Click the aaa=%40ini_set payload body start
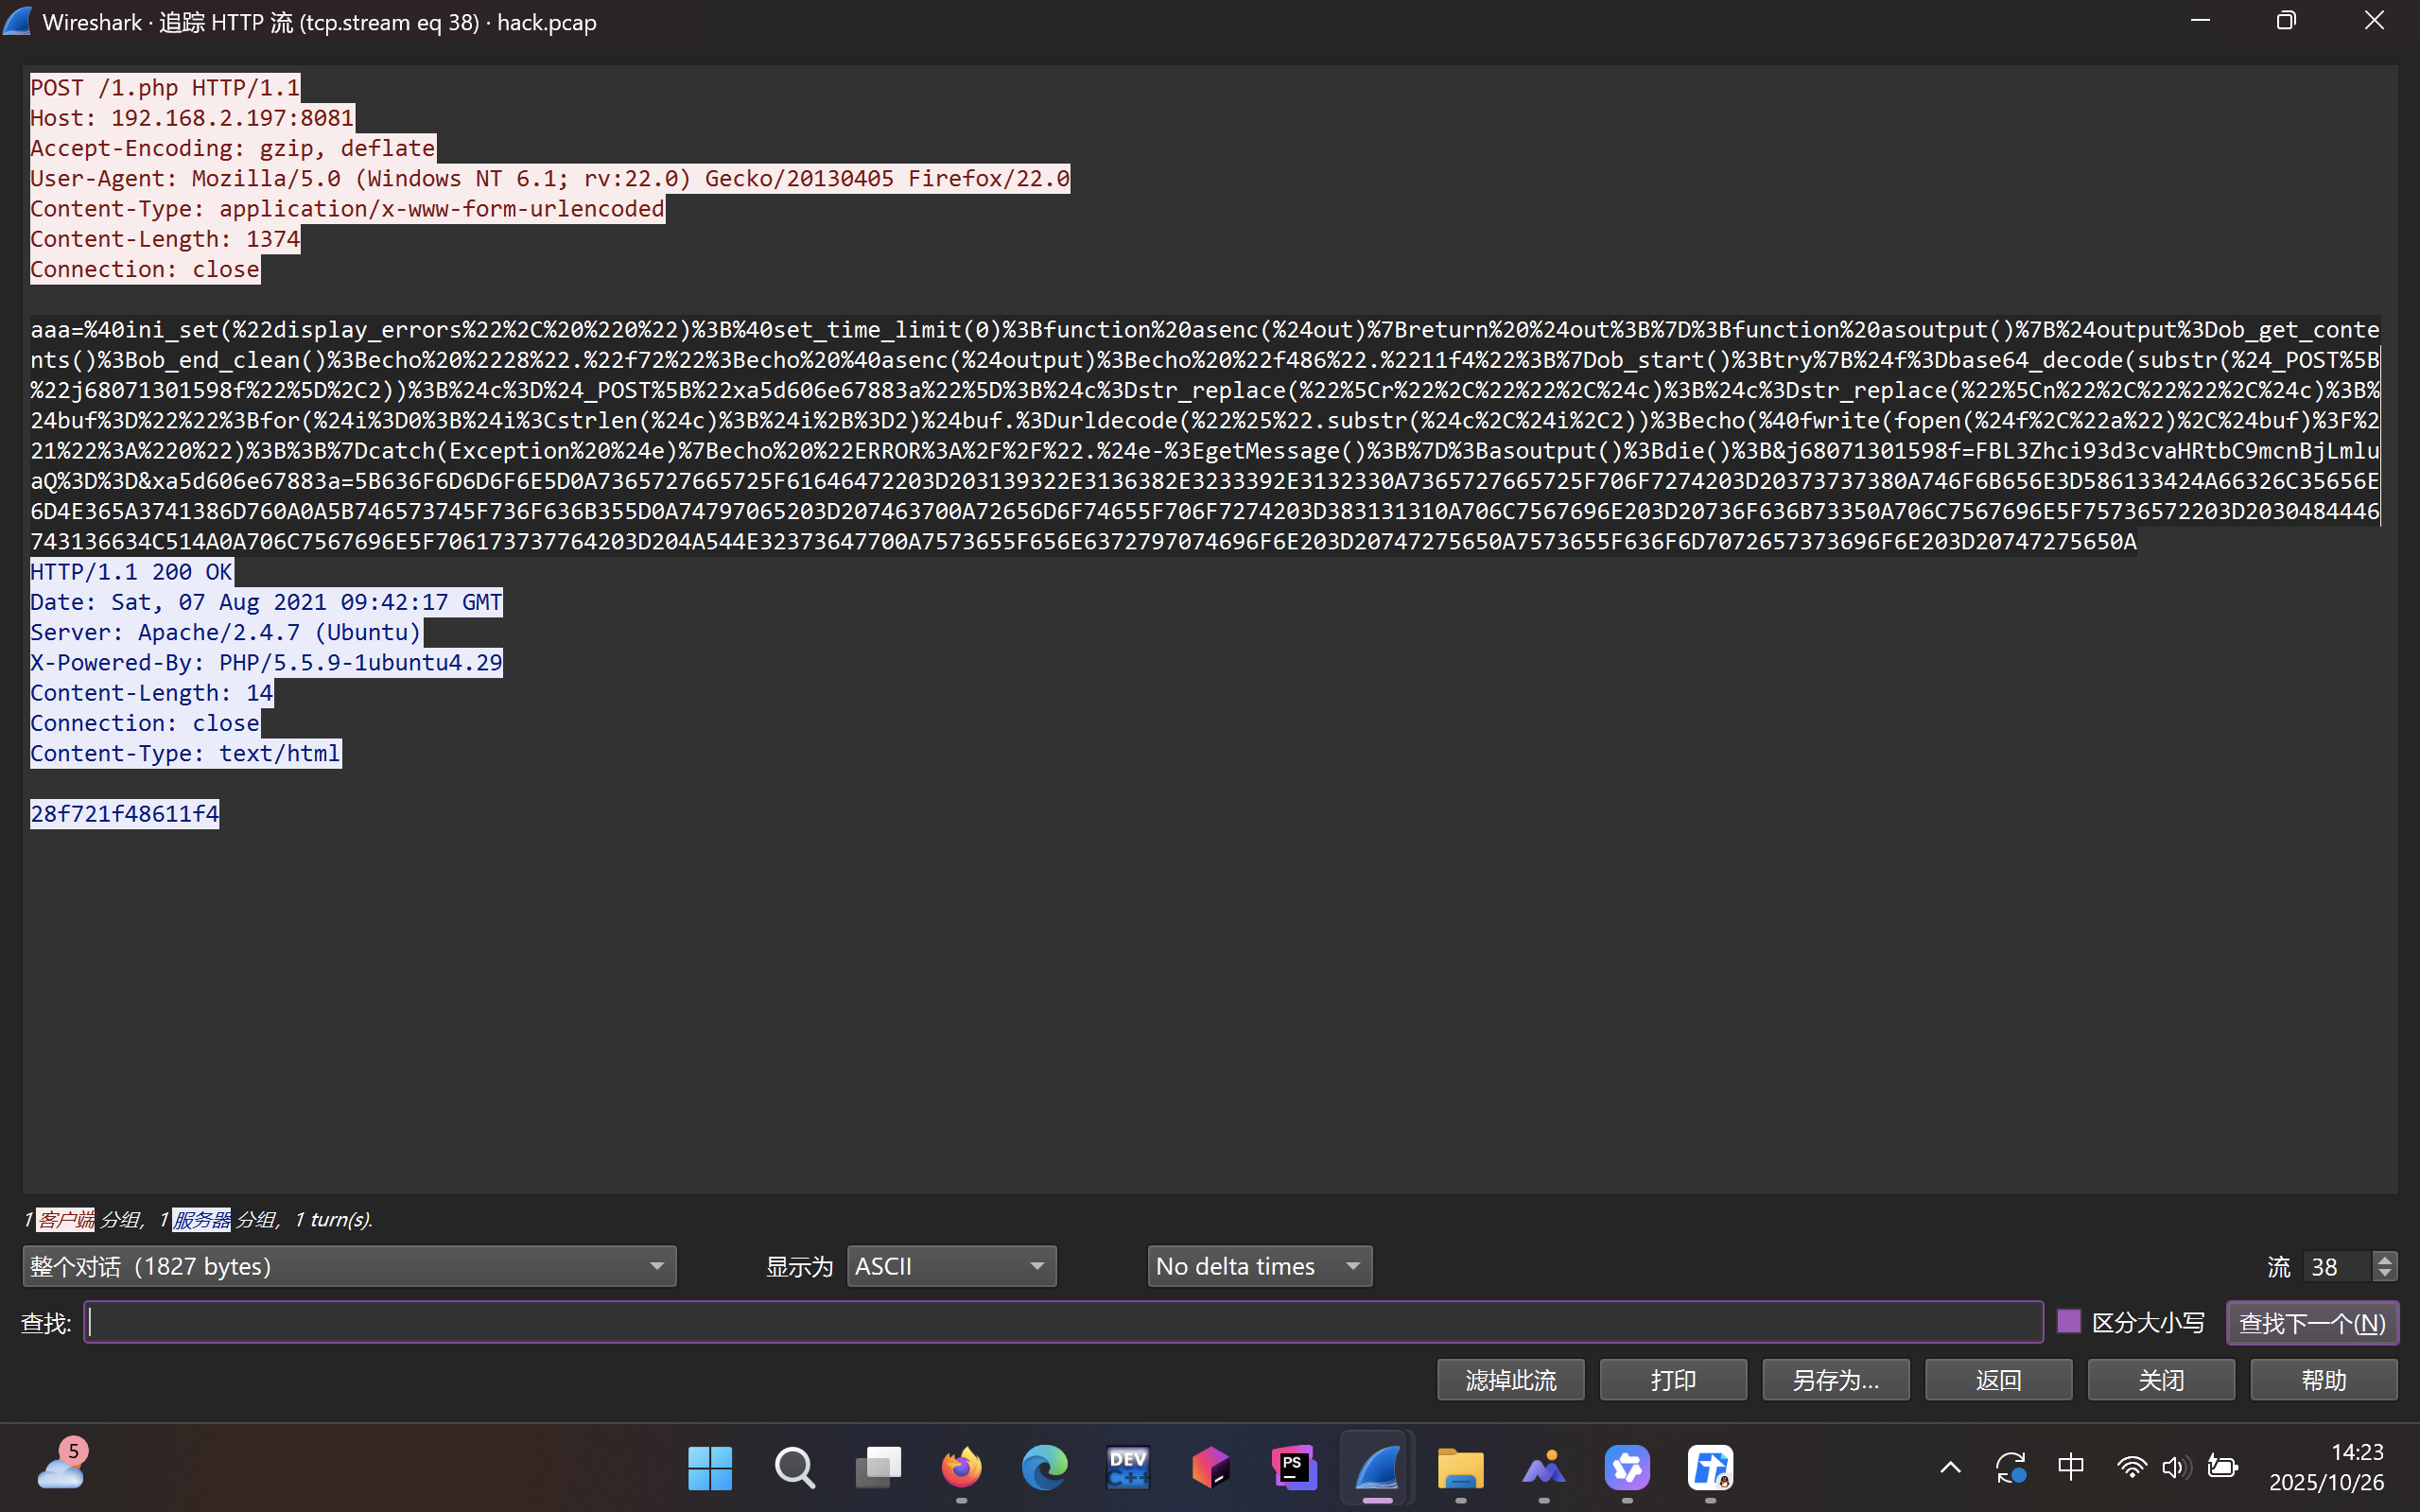 click(125, 330)
